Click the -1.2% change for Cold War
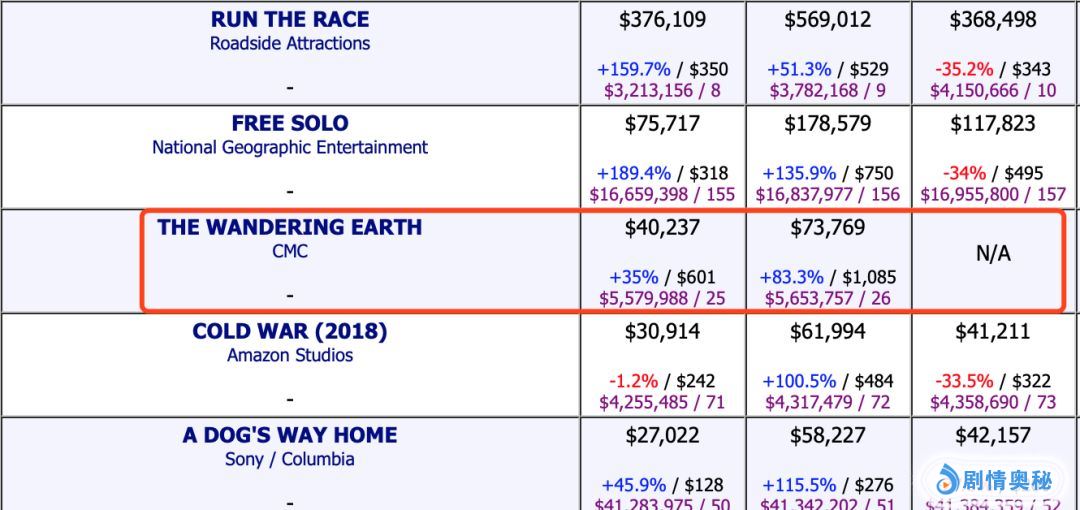 coord(633,382)
